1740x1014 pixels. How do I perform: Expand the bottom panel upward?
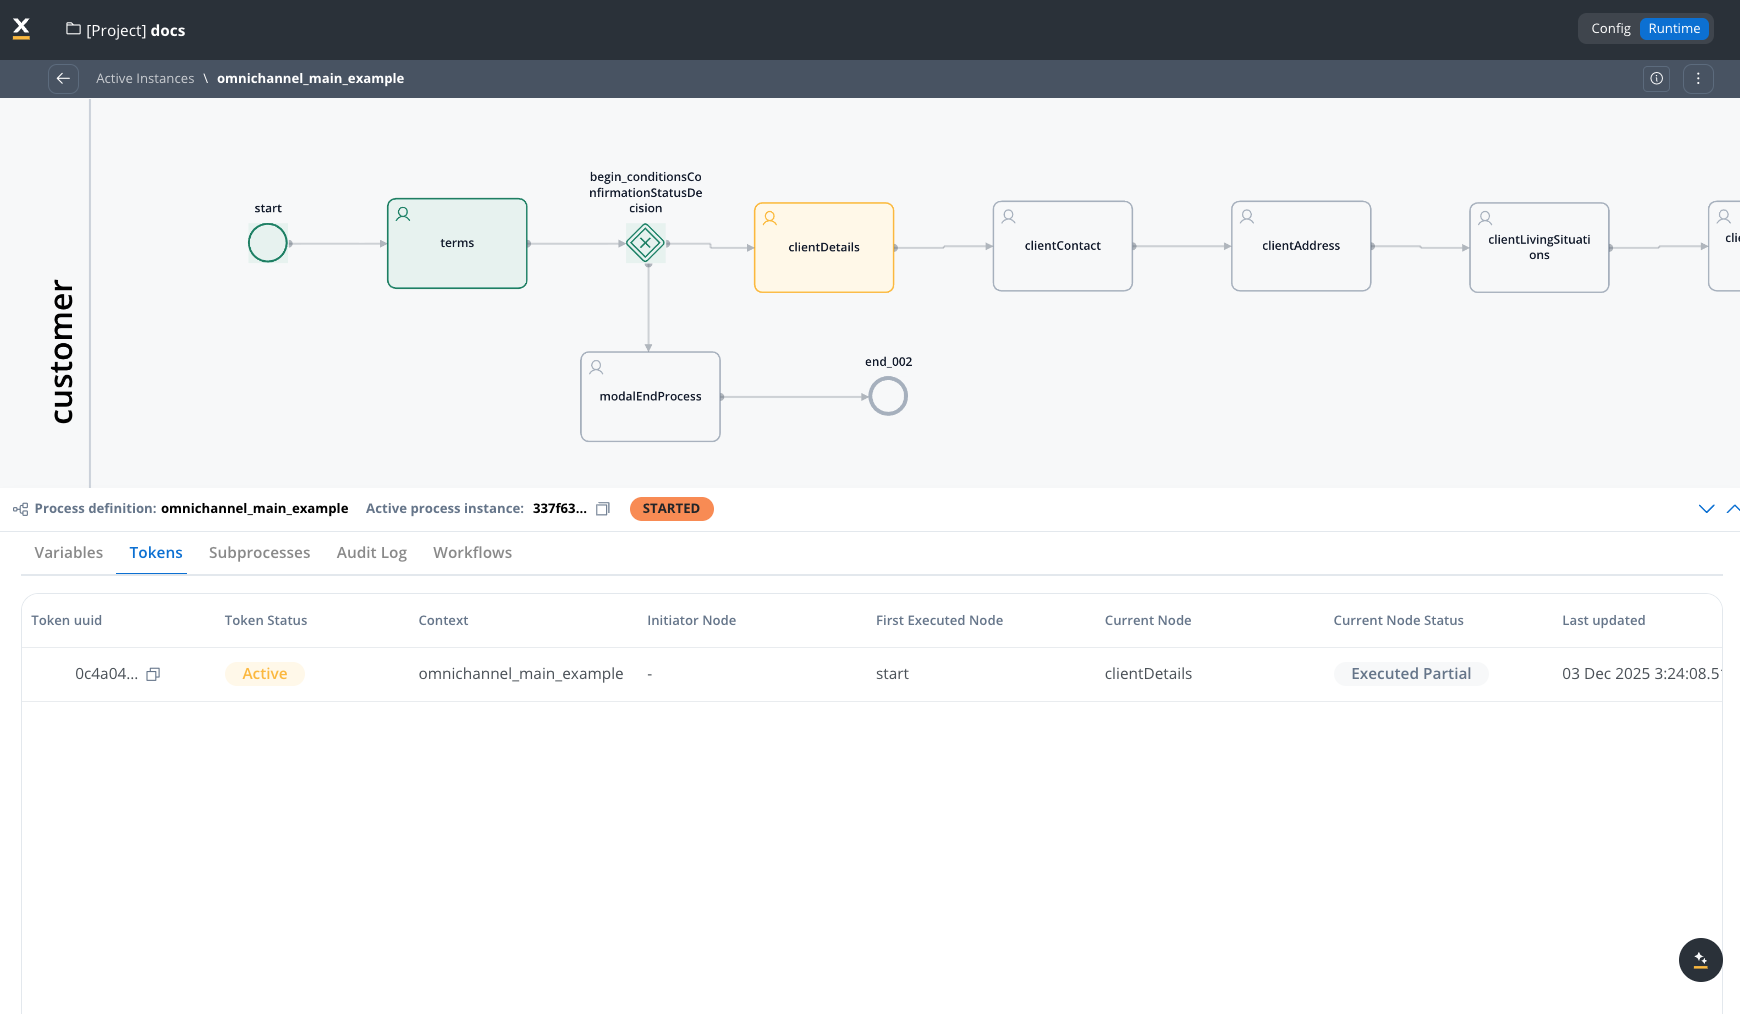(1732, 509)
